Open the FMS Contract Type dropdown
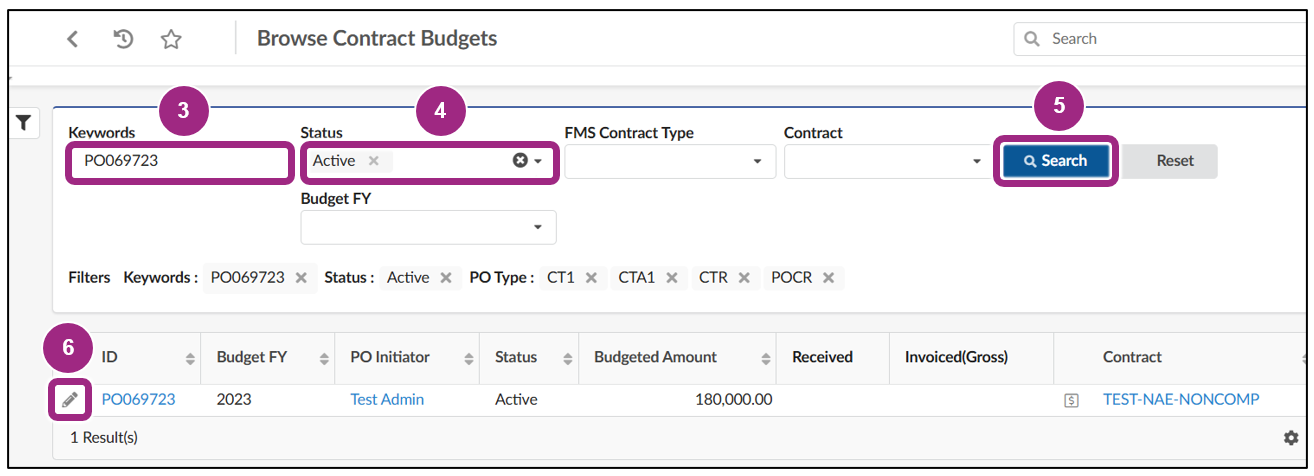The height and width of the screenshot is (476, 1314). 670,162
